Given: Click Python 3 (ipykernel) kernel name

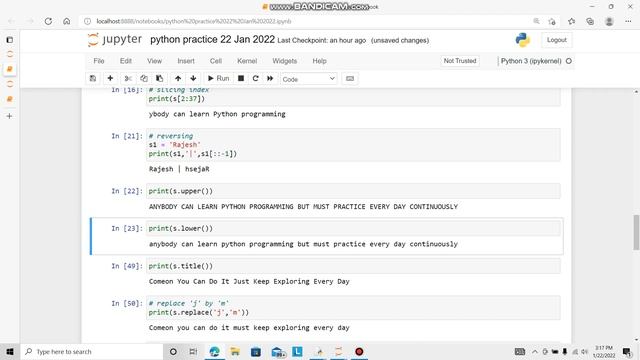Looking at the screenshot, I should (x=531, y=61).
